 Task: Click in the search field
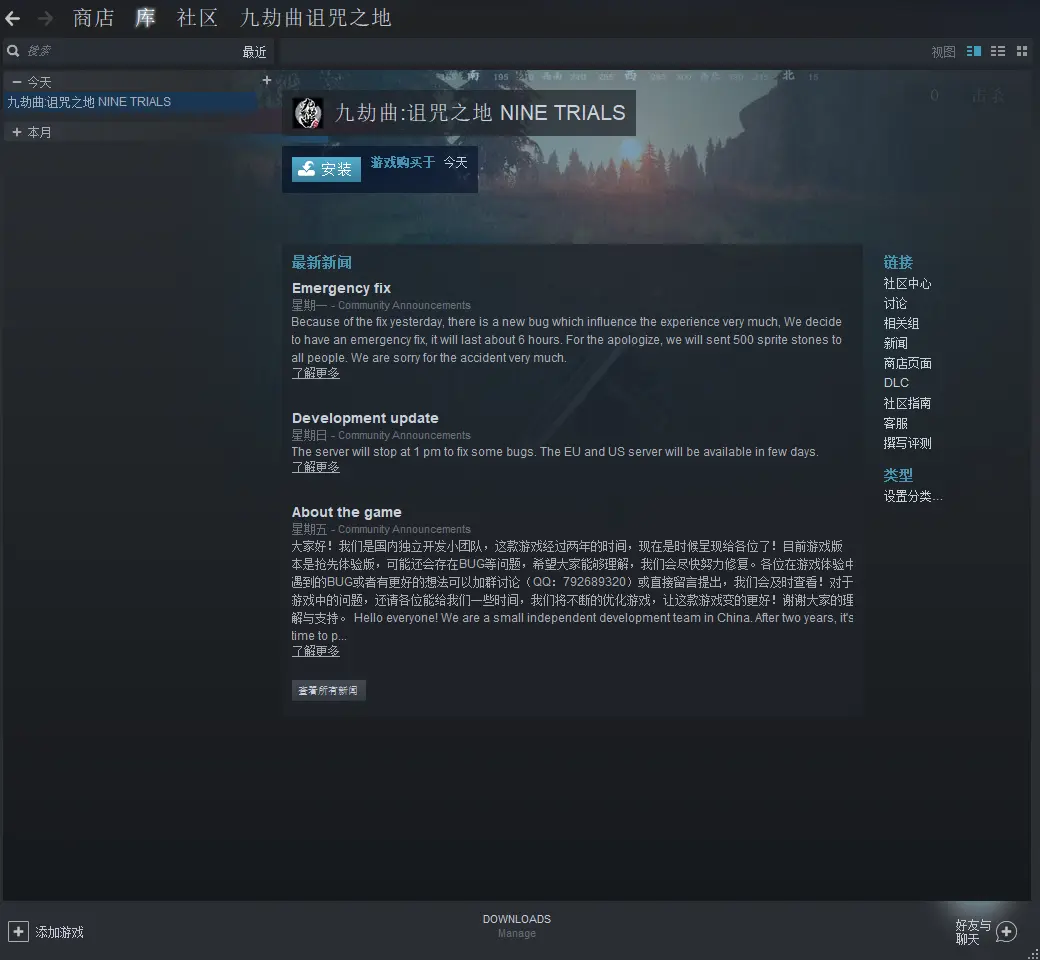pos(126,51)
